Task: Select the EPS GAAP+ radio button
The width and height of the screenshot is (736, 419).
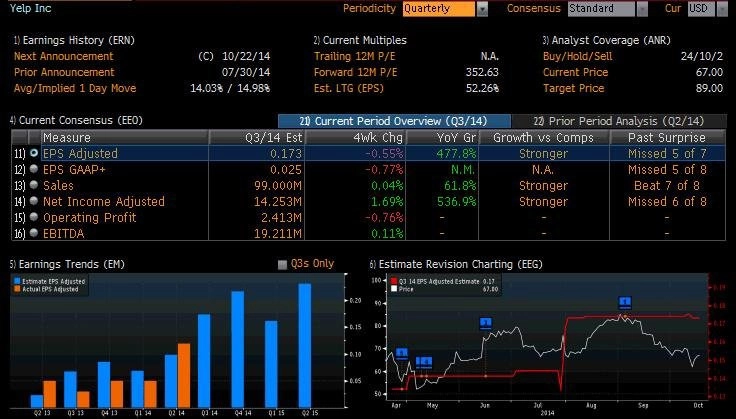Action: [34, 169]
